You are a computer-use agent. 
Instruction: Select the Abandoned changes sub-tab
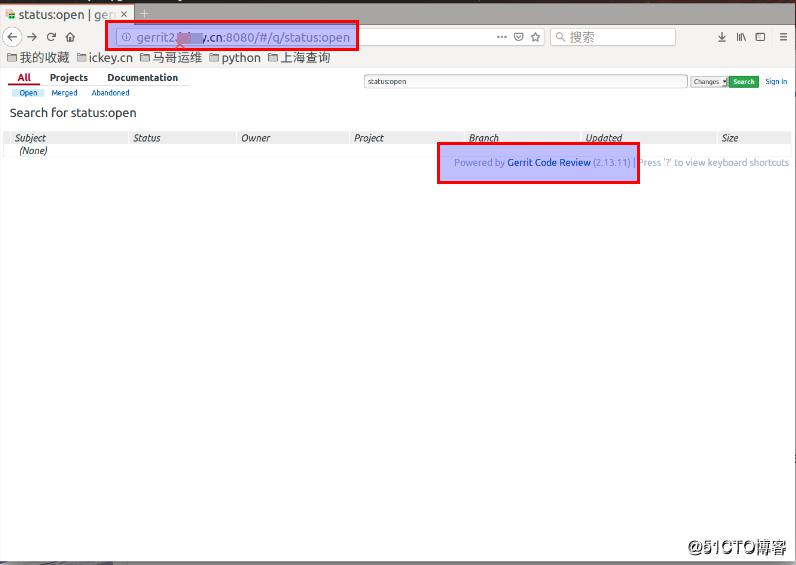click(x=110, y=93)
